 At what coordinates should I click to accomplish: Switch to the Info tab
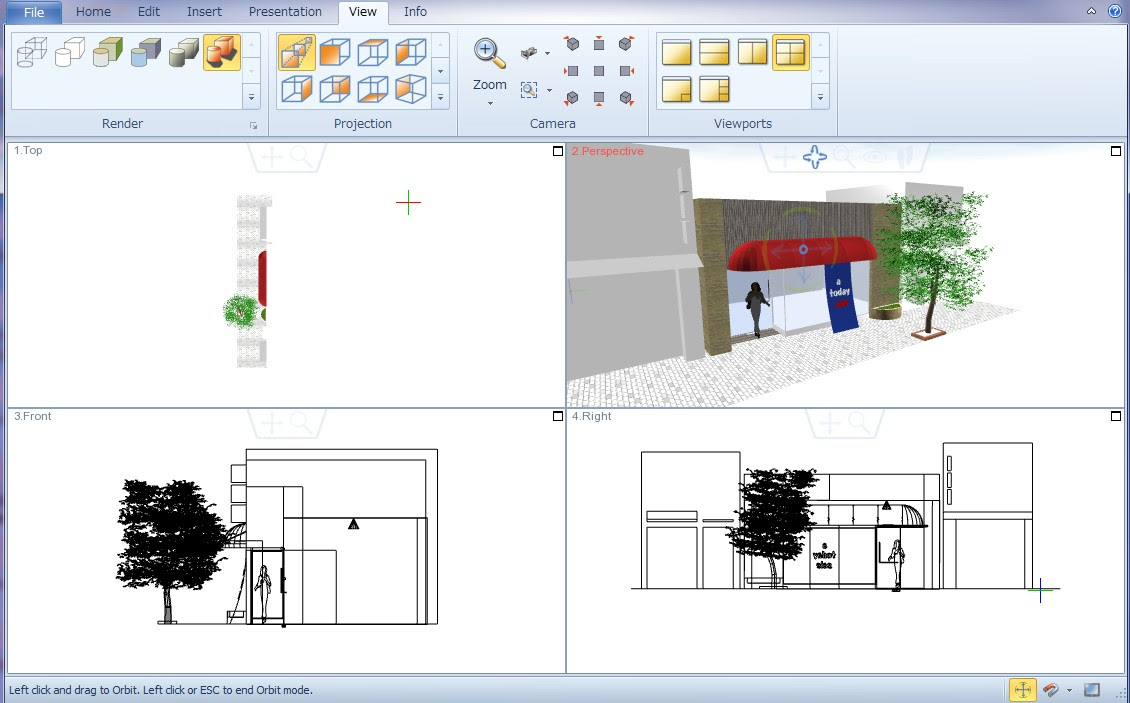point(415,12)
